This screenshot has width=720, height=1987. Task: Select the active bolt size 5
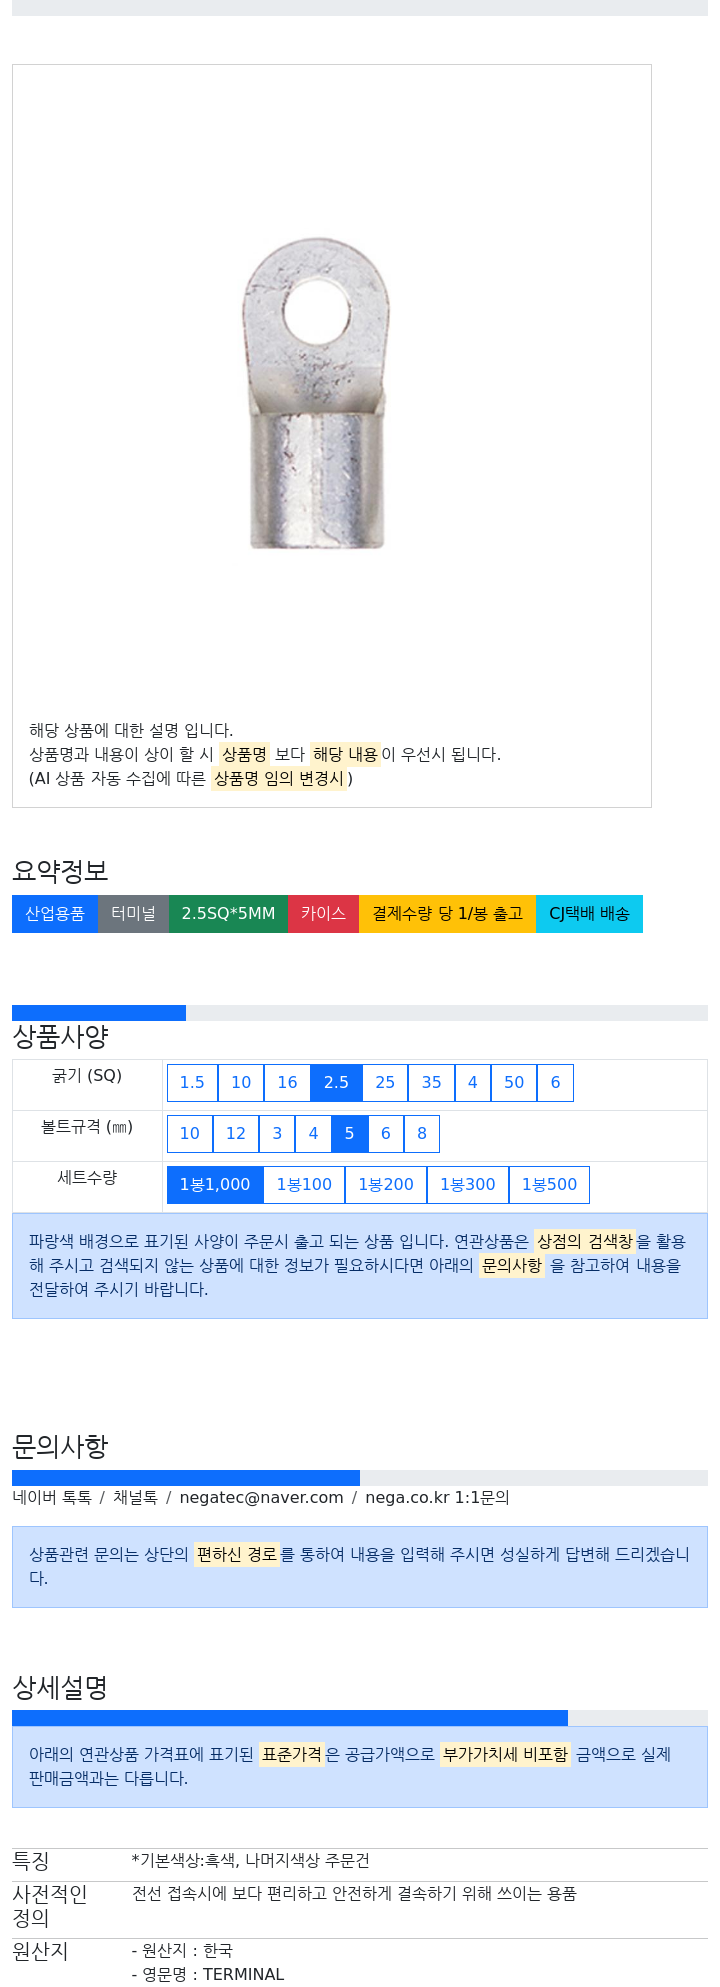349,1134
